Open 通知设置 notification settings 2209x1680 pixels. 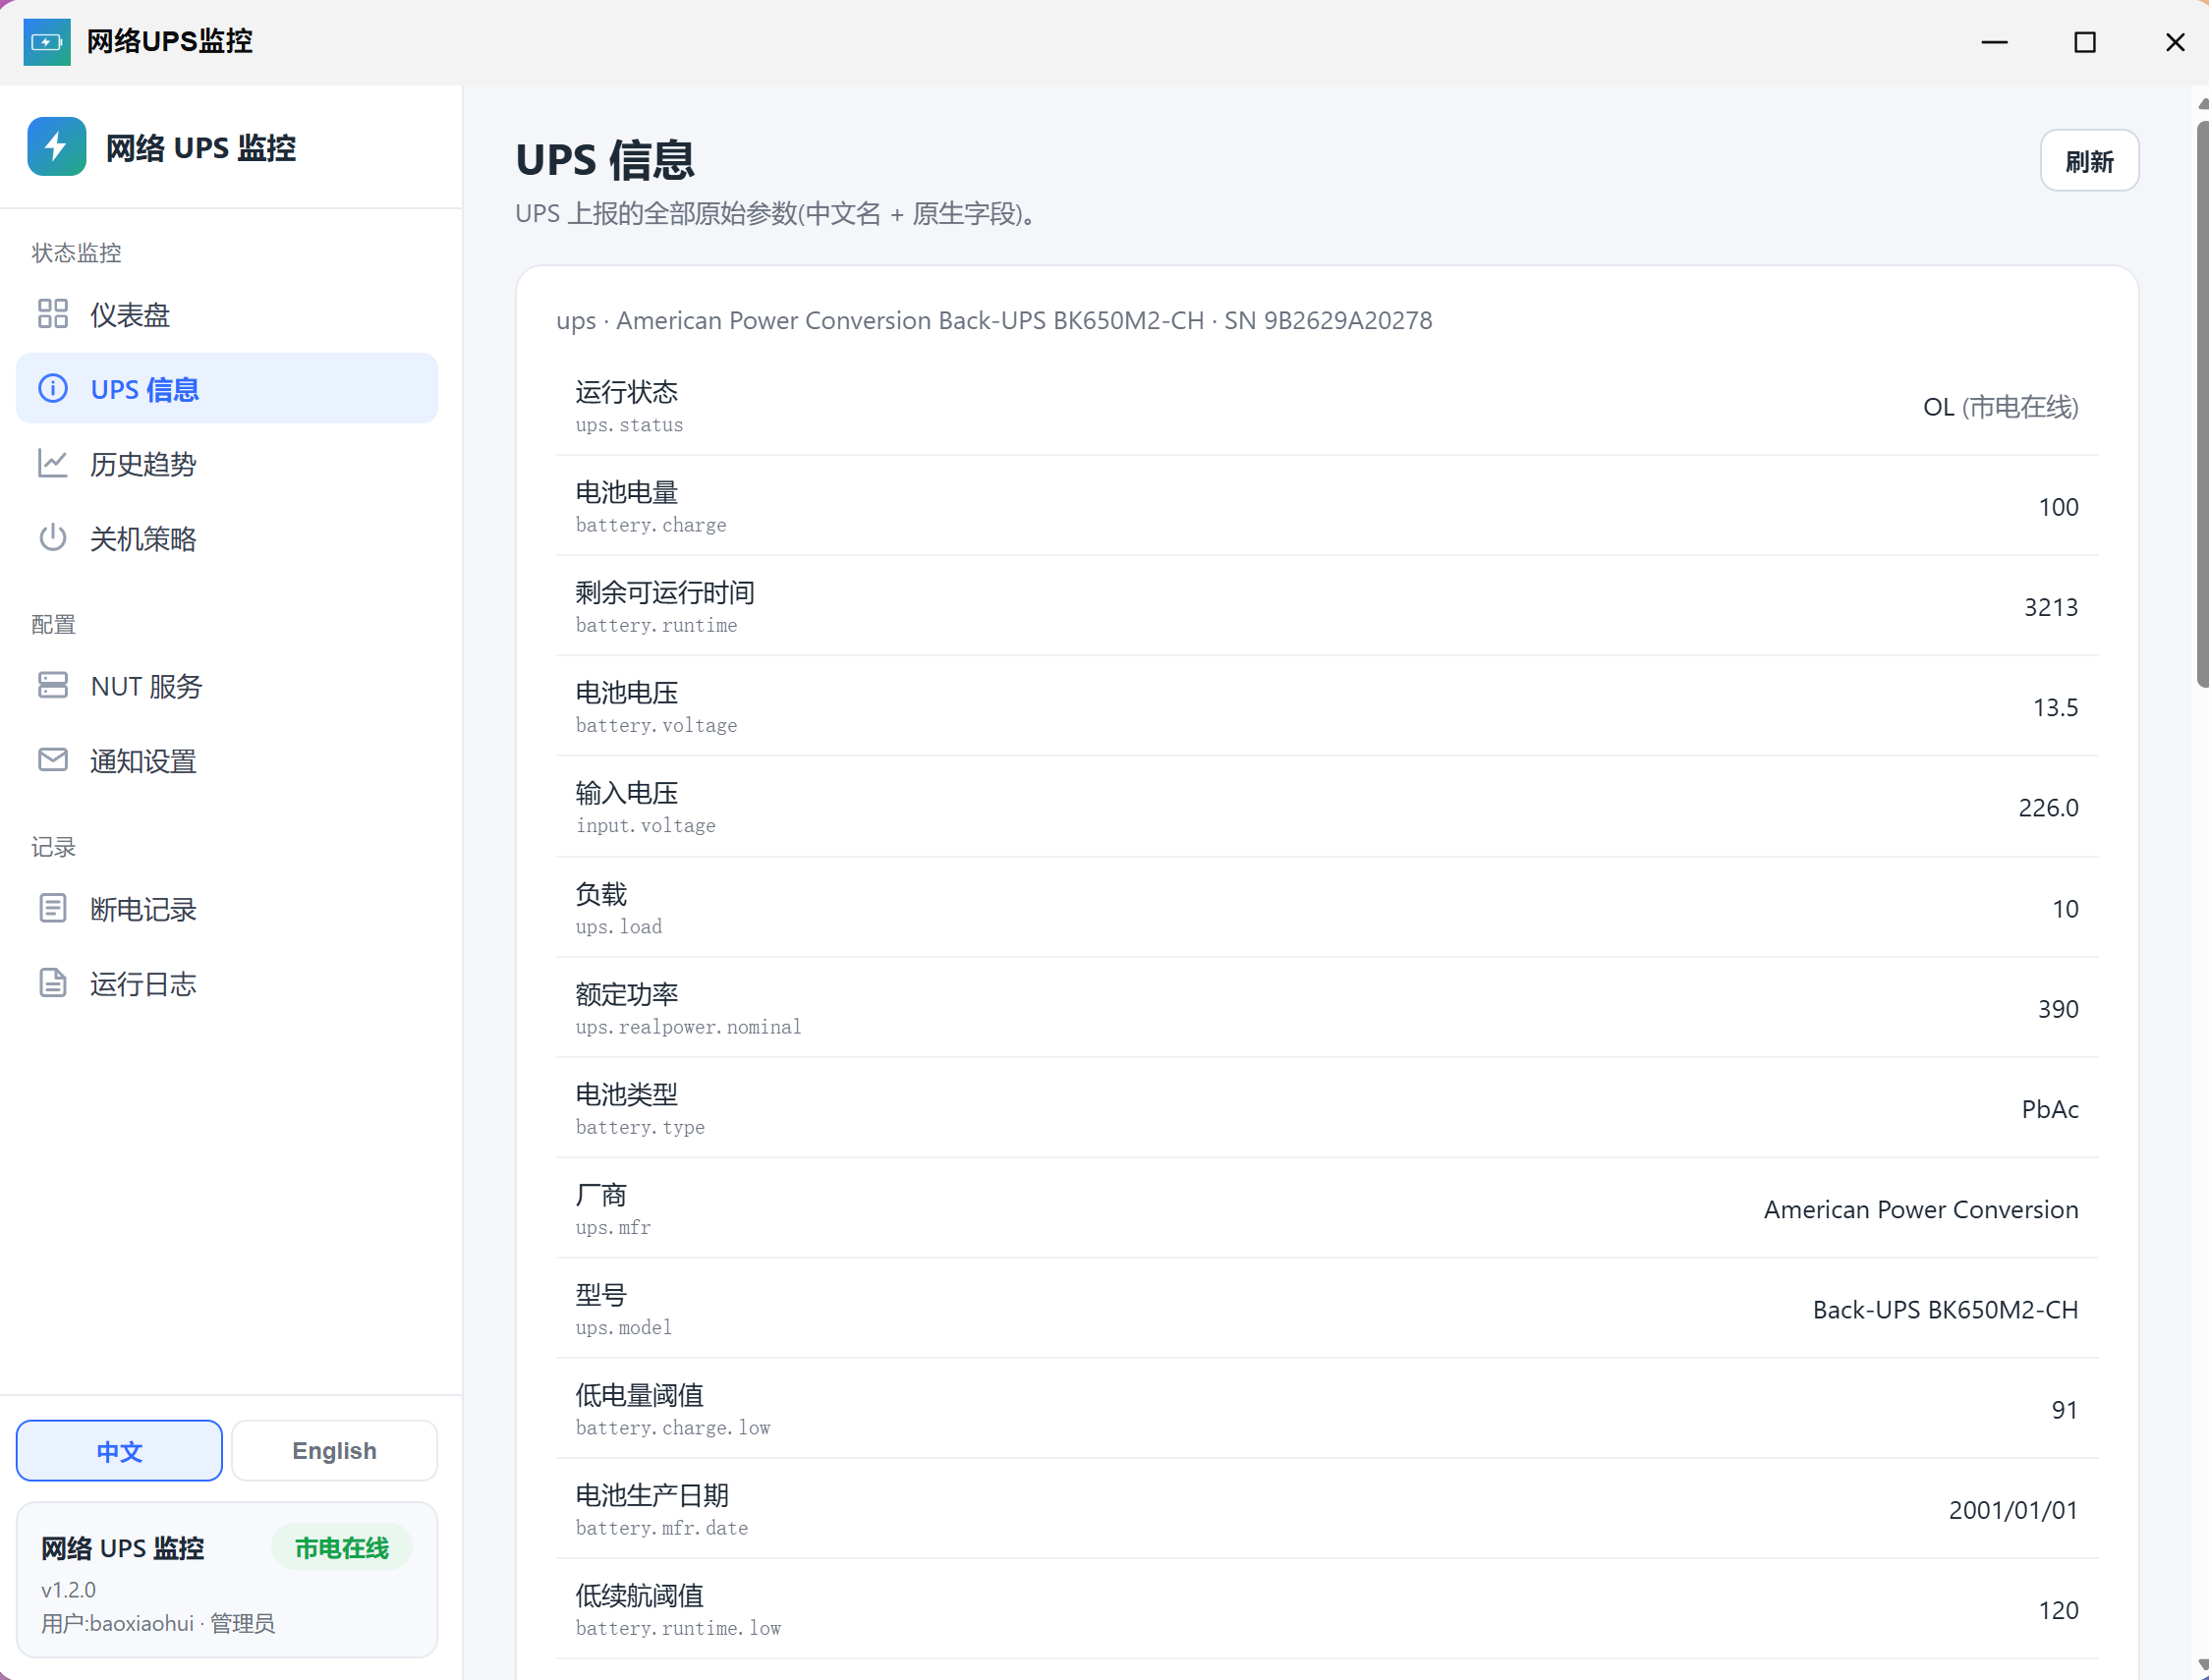pos(227,760)
